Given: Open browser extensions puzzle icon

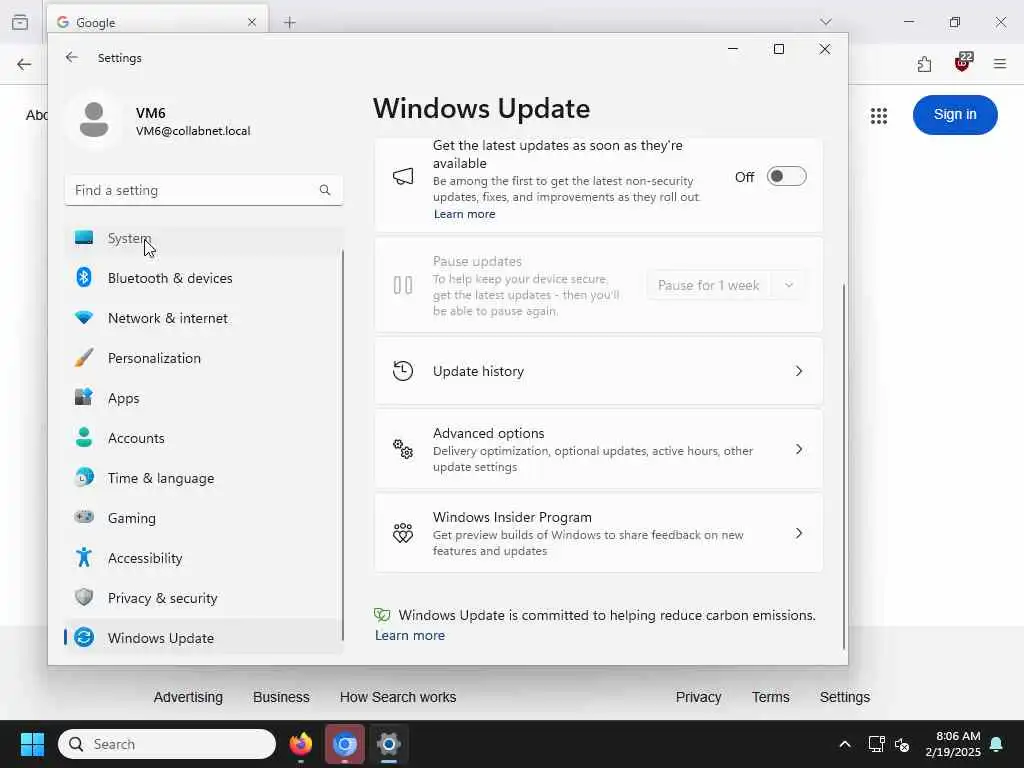Looking at the screenshot, I should tap(924, 64).
